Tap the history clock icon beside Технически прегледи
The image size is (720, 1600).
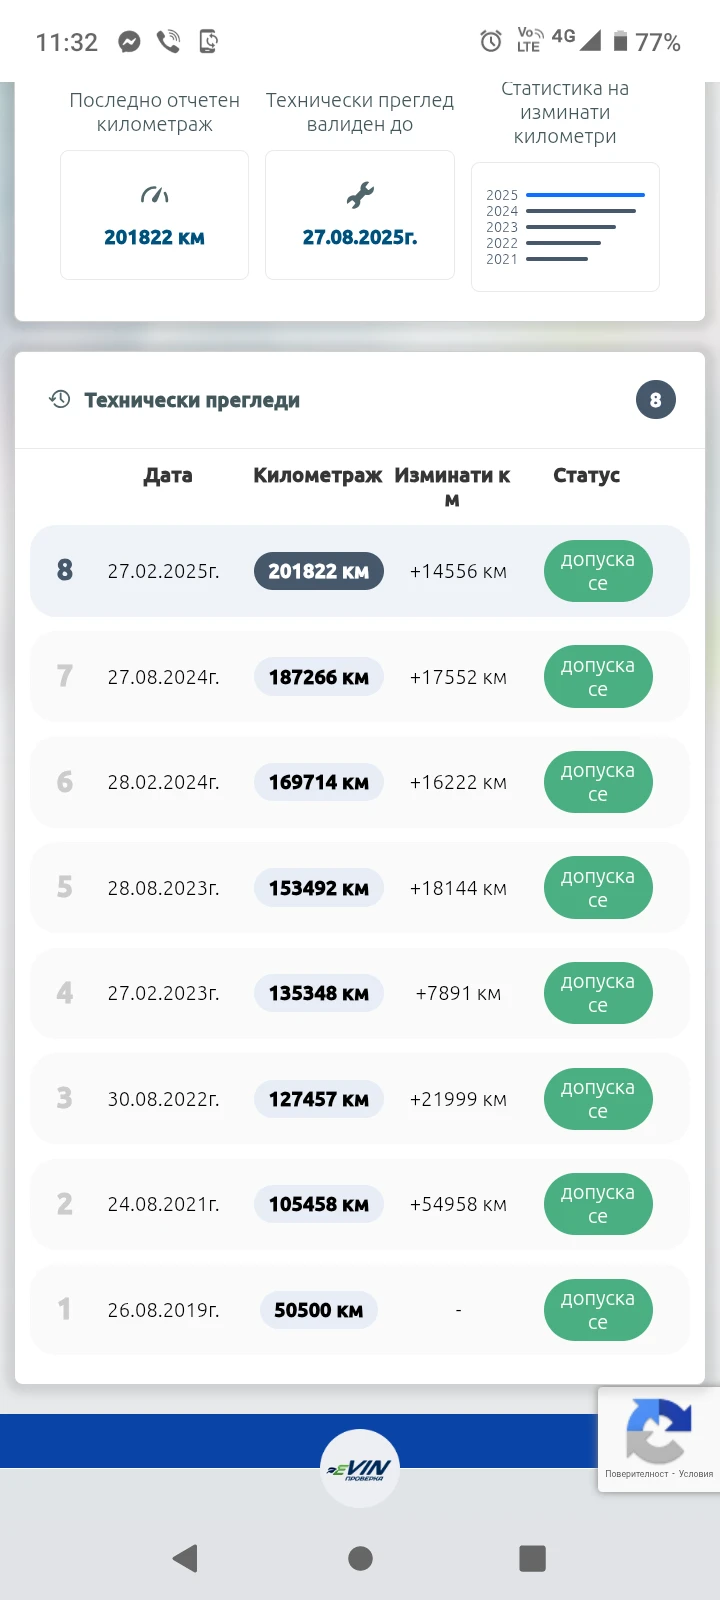(60, 399)
